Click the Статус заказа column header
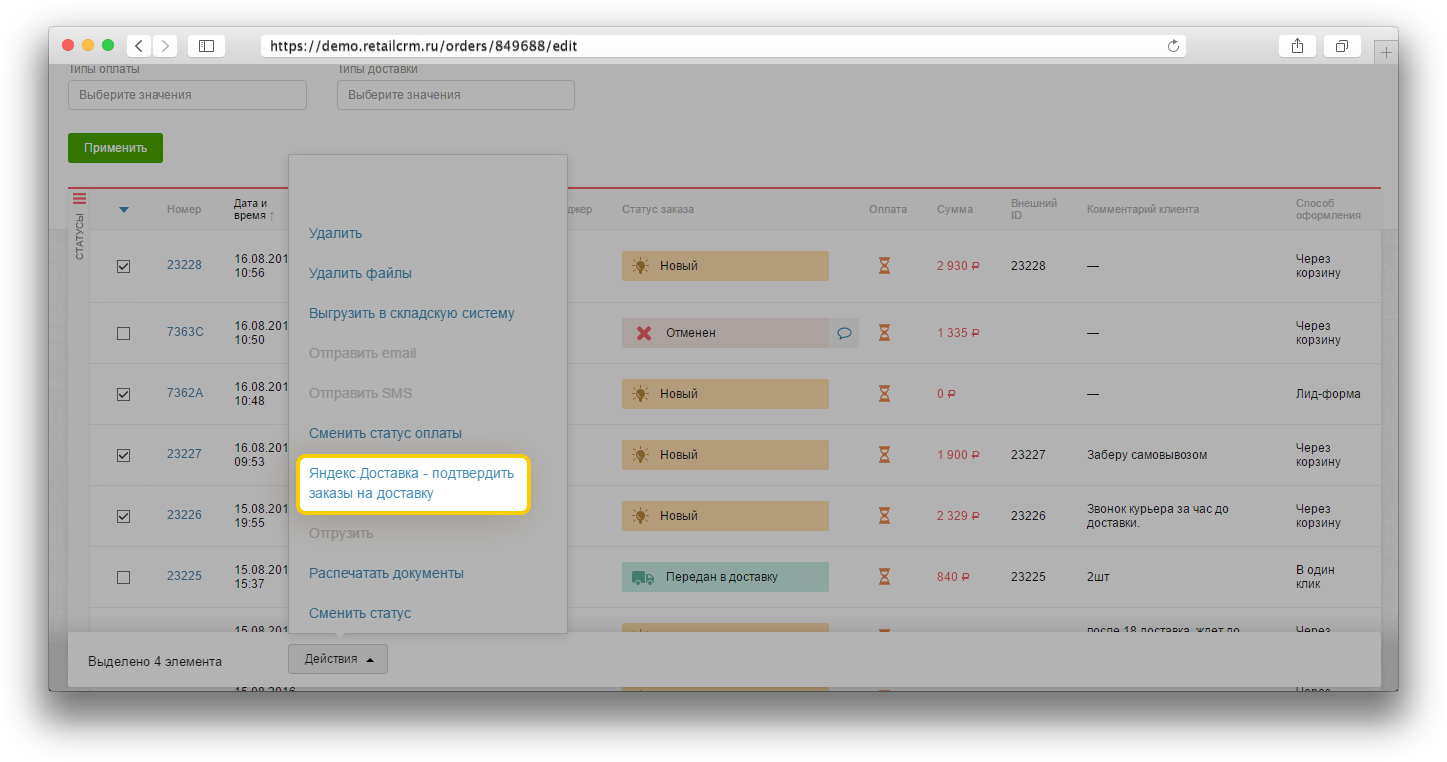The width and height of the screenshot is (1447, 762). (658, 209)
